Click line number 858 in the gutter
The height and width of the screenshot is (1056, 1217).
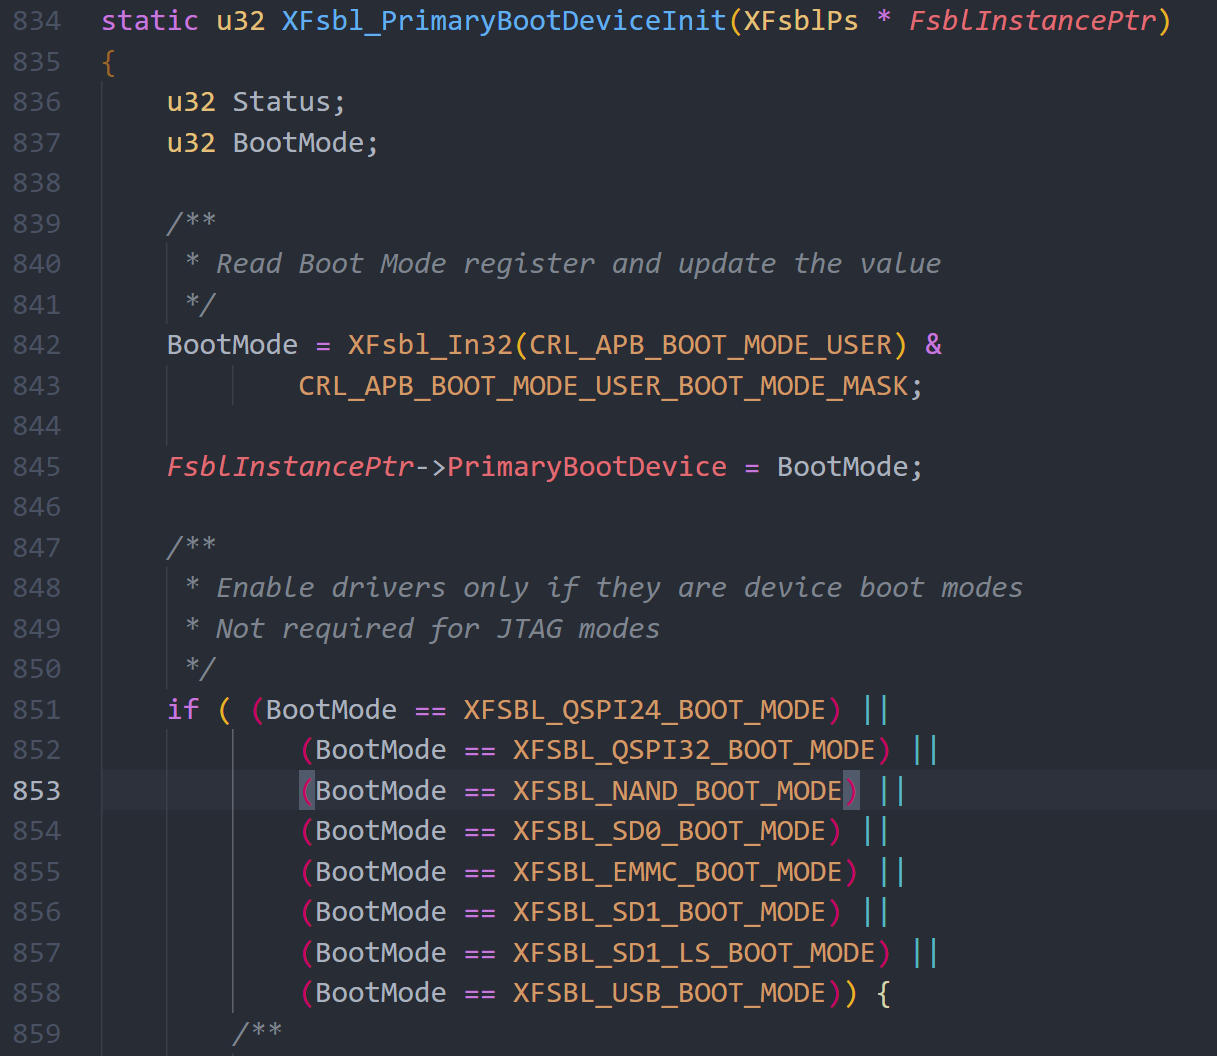37,993
